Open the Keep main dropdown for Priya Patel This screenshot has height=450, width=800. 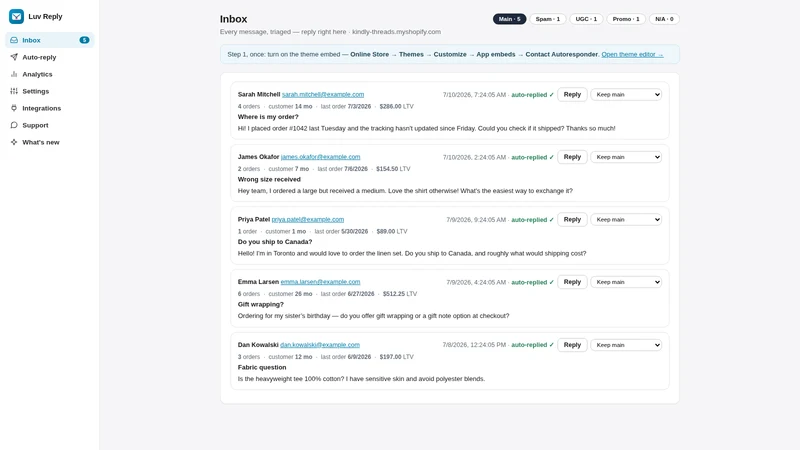626,219
